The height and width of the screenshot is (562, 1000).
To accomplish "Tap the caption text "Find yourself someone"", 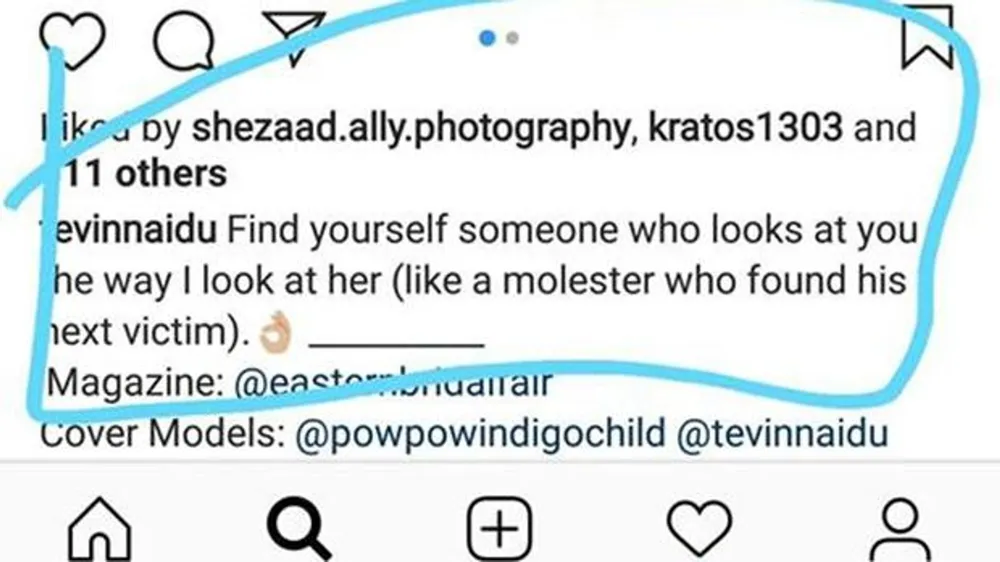I will (x=340, y=232).
